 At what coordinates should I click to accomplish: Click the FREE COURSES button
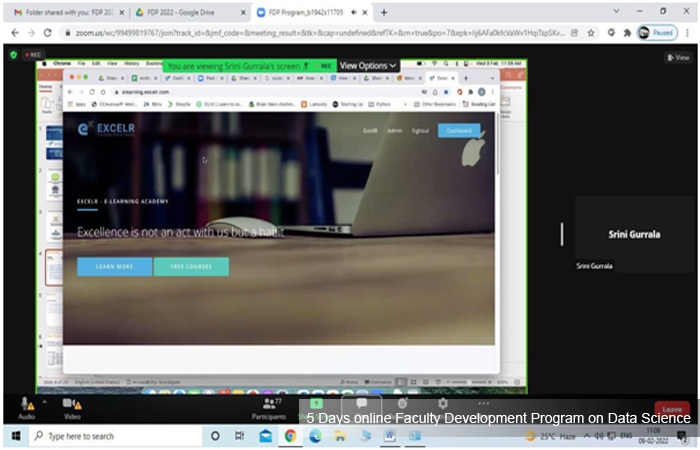click(x=191, y=267)
